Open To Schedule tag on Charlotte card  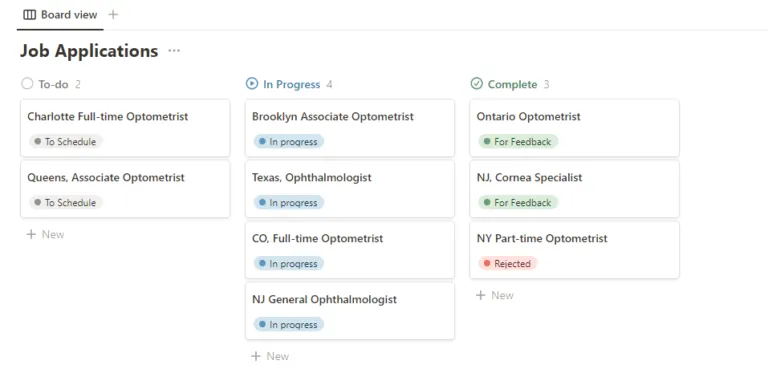[66, 142]
